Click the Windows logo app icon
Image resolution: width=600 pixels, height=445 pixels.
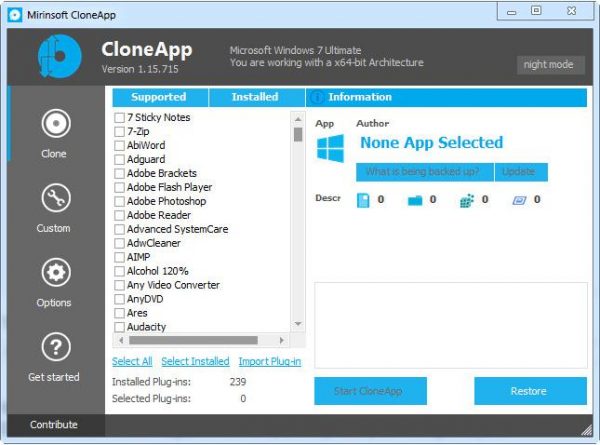[x=330, y=148]
